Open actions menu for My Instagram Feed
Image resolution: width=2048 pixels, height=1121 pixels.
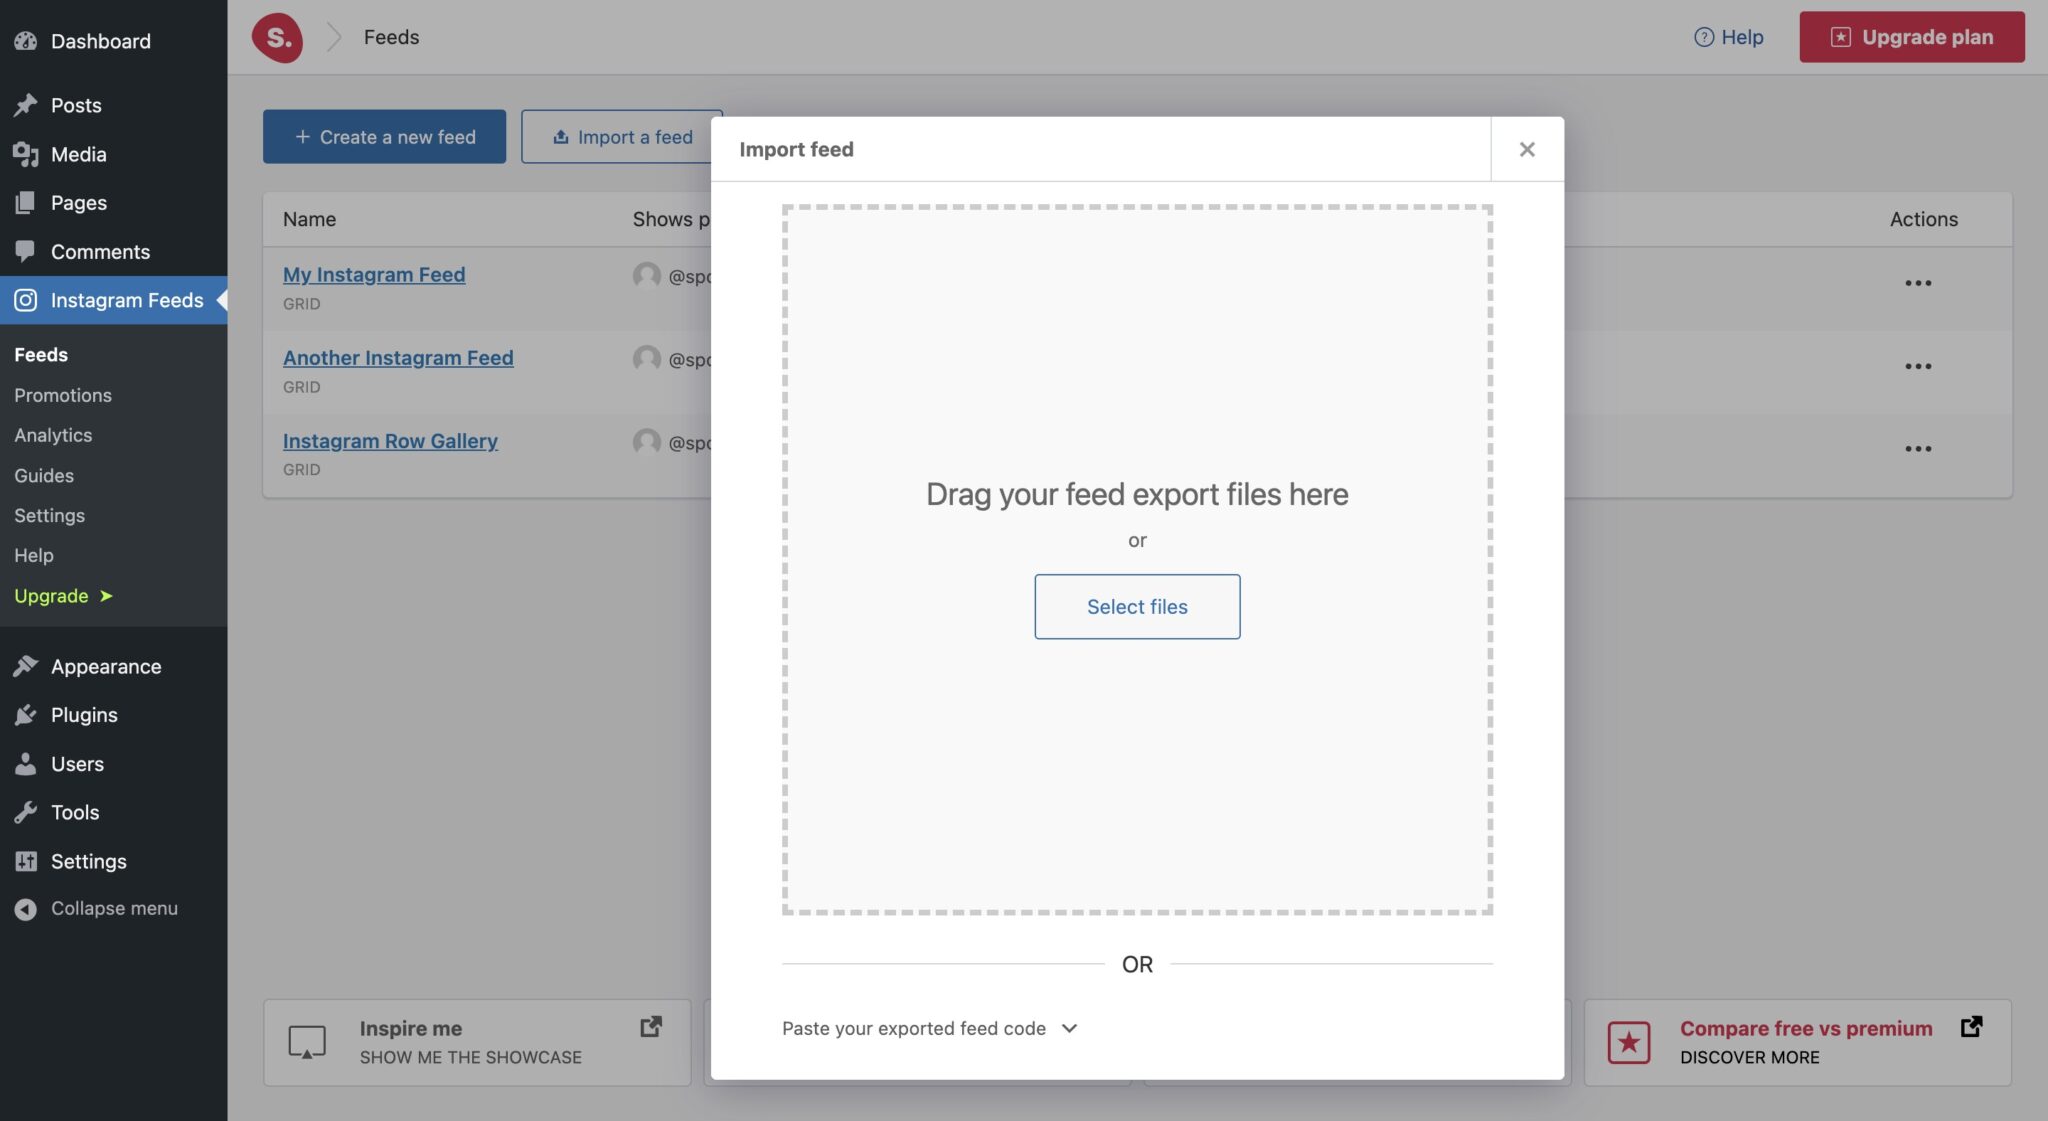coord(1918,283)
